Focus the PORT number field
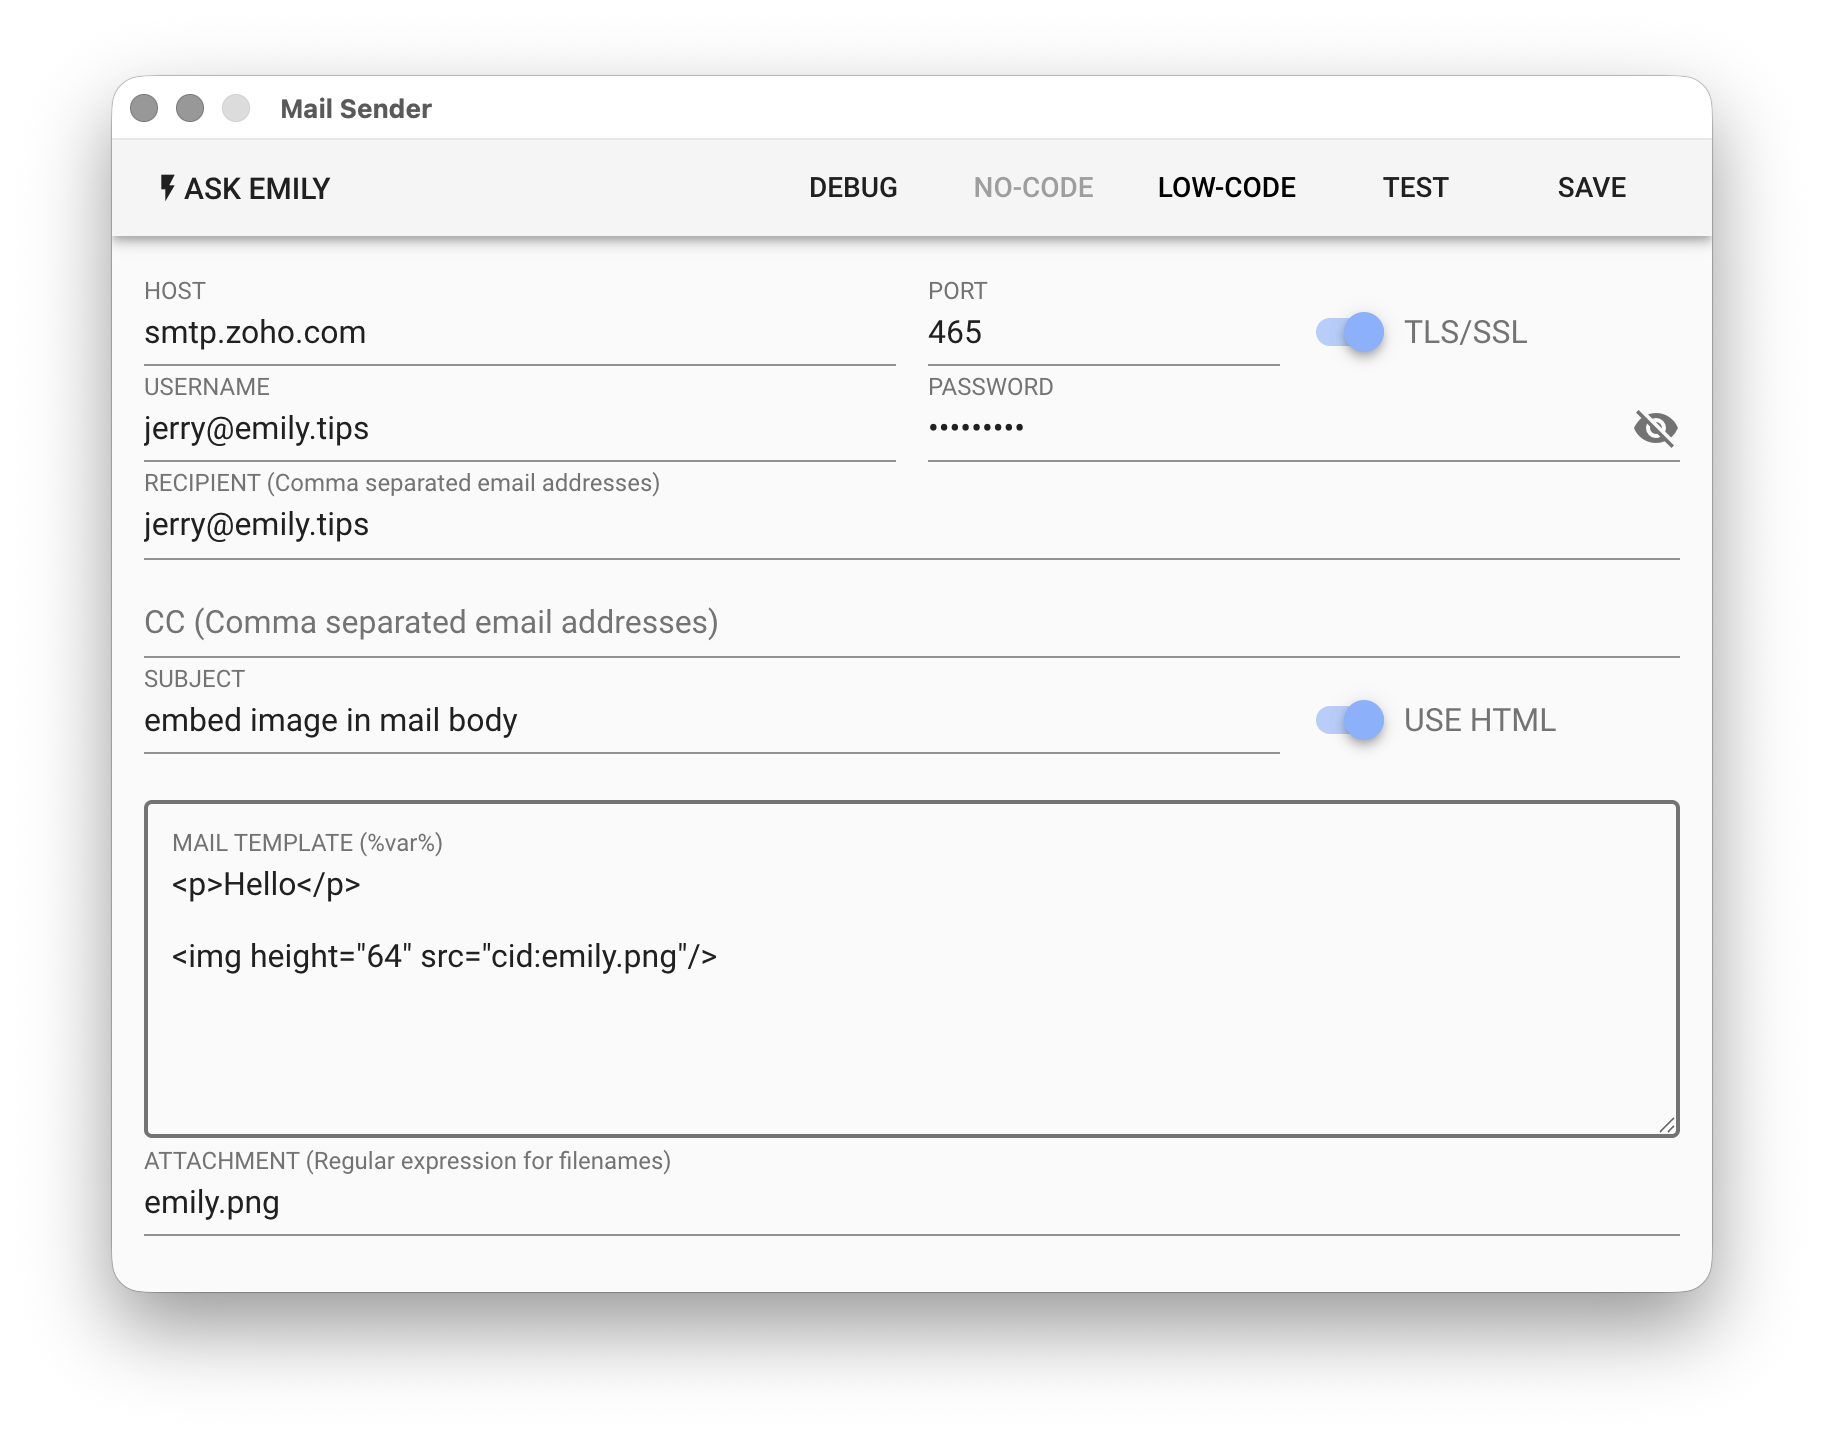This screenshot has width=1824, height=1440. [1102, 333]
